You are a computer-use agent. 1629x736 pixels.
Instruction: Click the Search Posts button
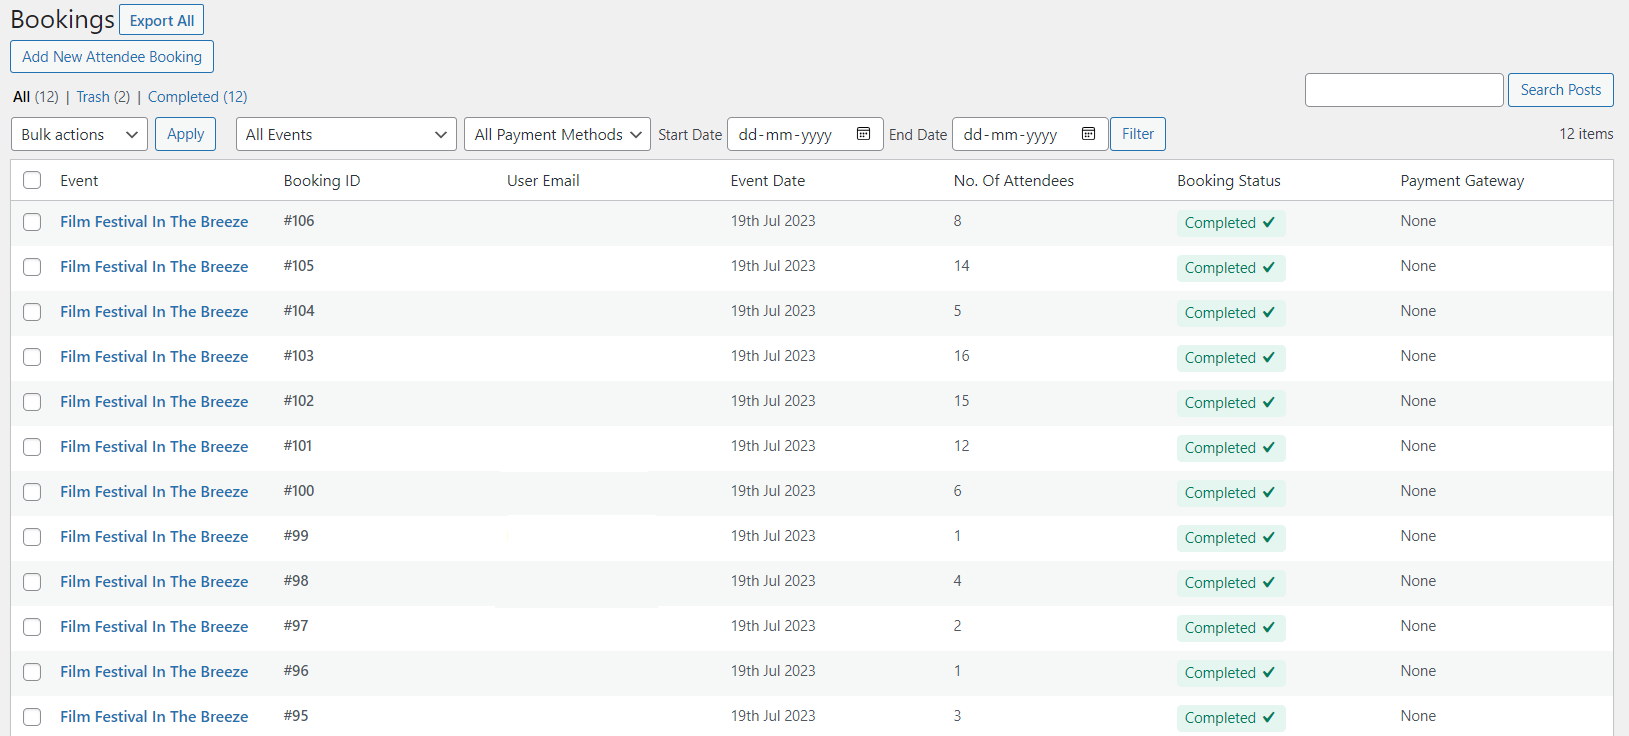coord(1560,90)
